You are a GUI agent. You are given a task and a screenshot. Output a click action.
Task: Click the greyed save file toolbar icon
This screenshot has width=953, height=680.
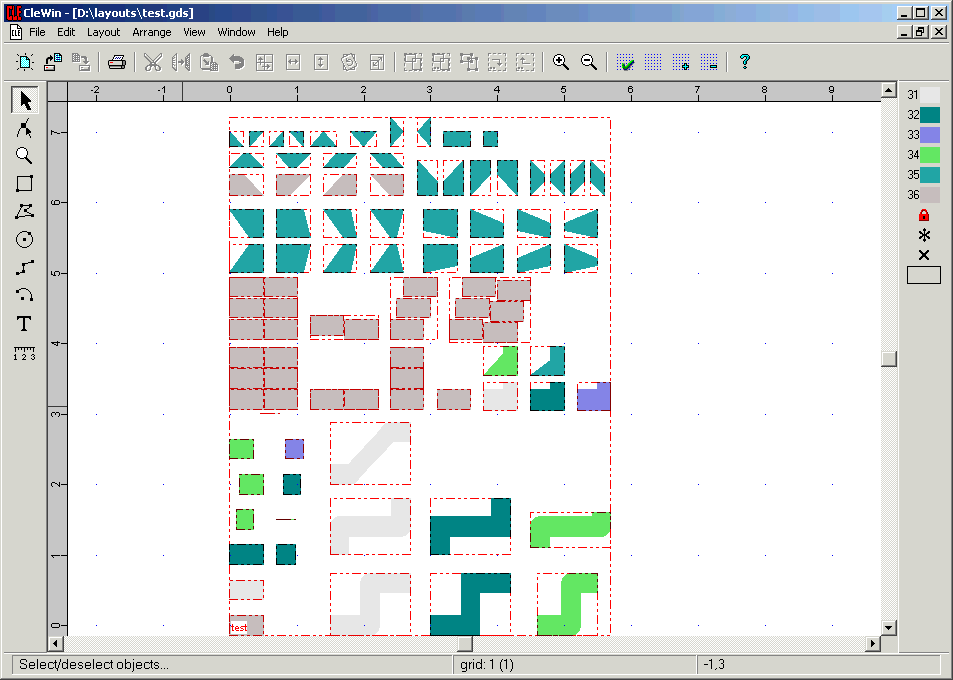(81, 62)
